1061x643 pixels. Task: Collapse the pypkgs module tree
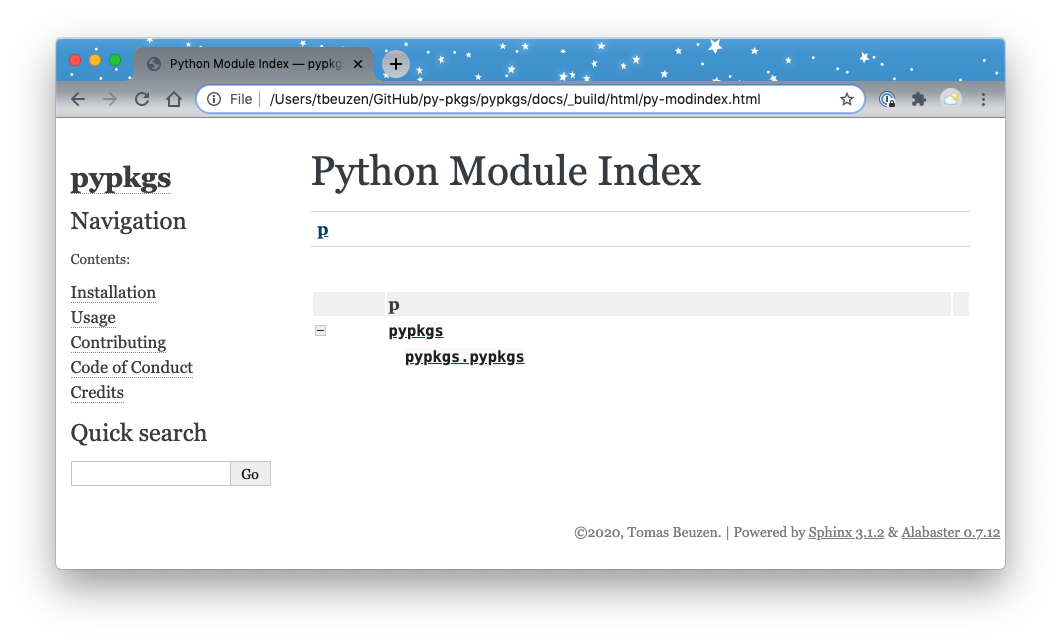pos(320,331)
